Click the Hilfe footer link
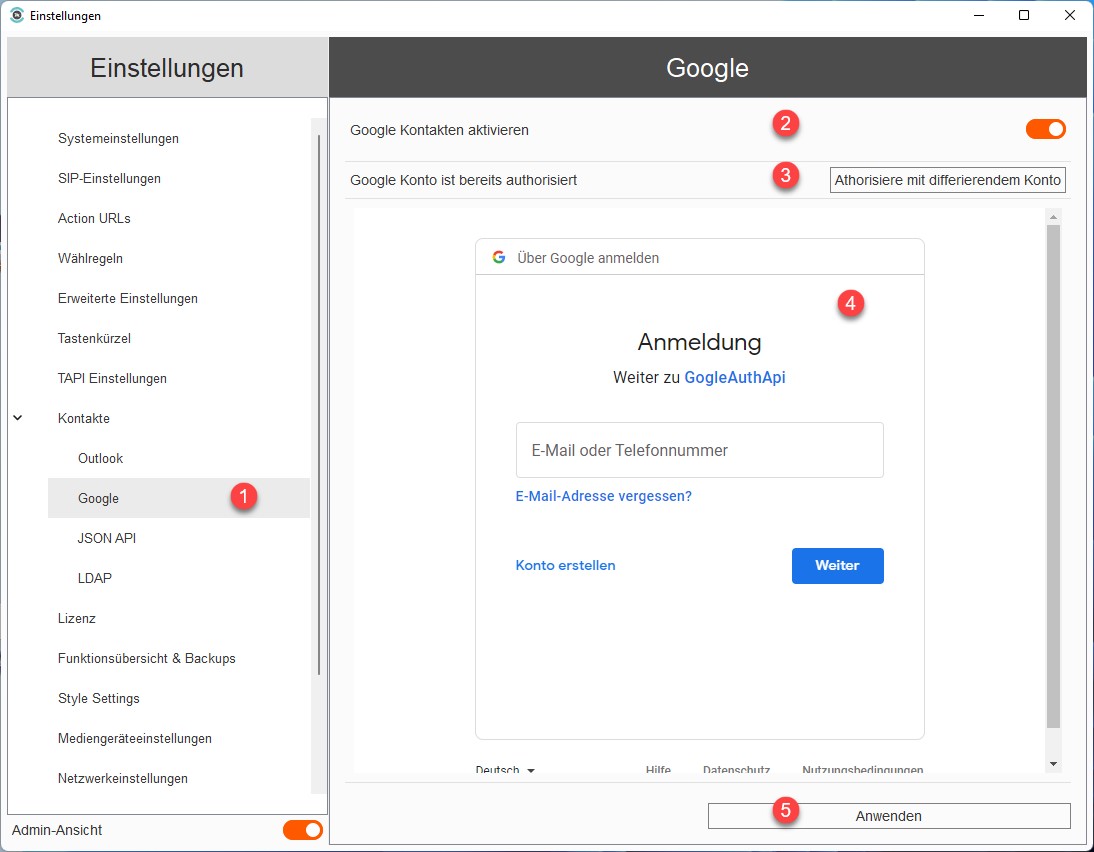Image resolution: width=1094 pixels, height=852 pixels. tap(658, 769)
